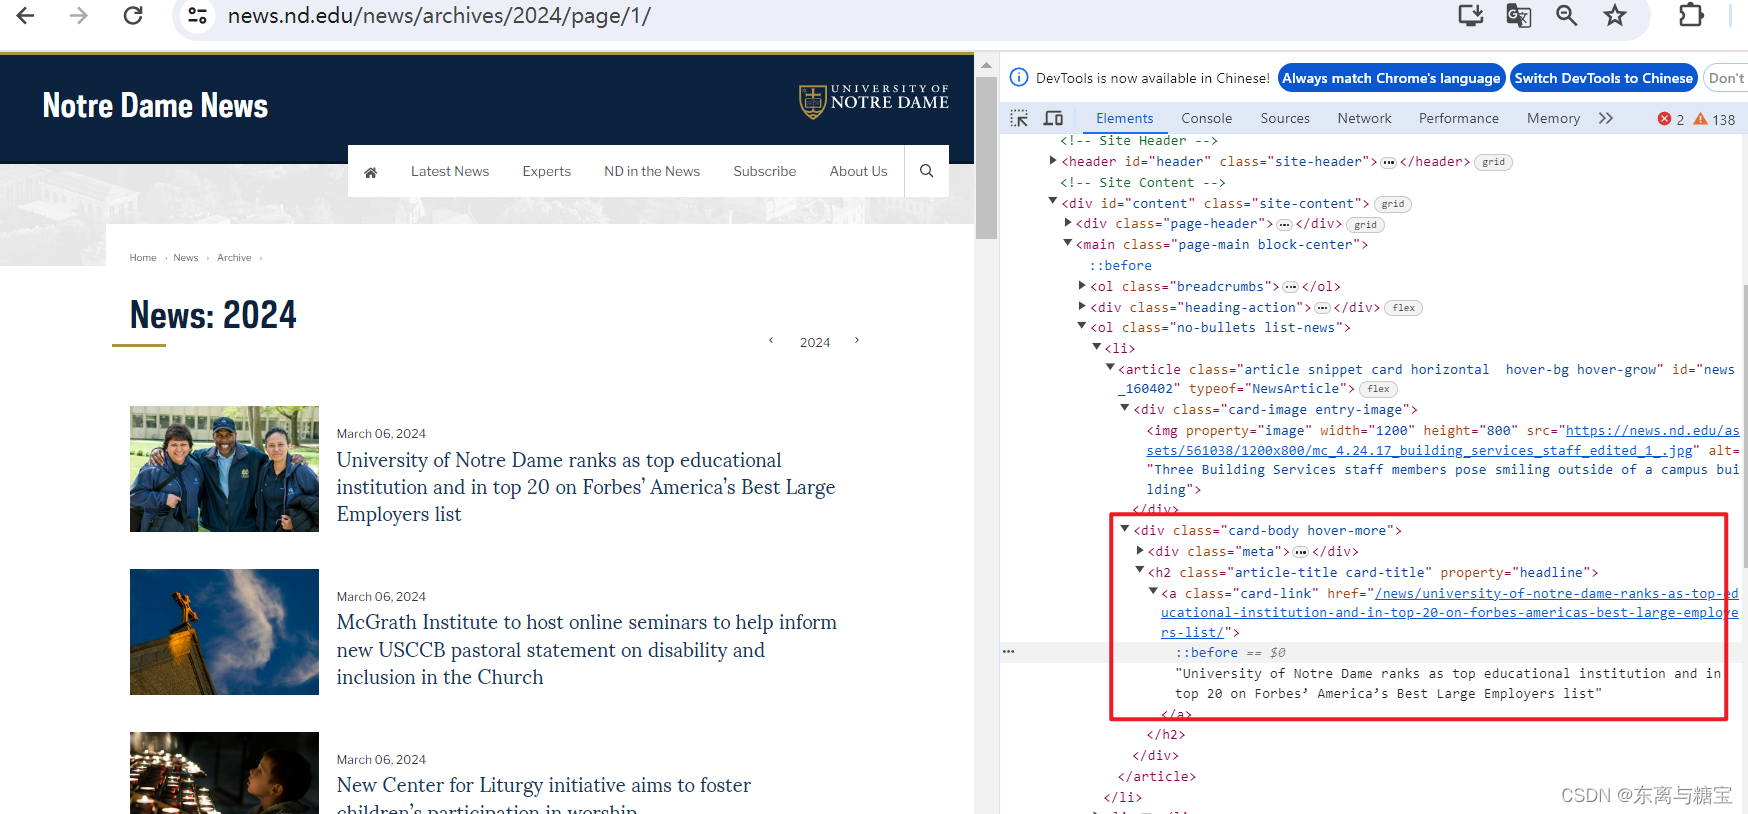Toggle the DevTools device toolbar icon
Image resolution: width=1748 pixels, height=814 pixels.
tap(1053, 118)
